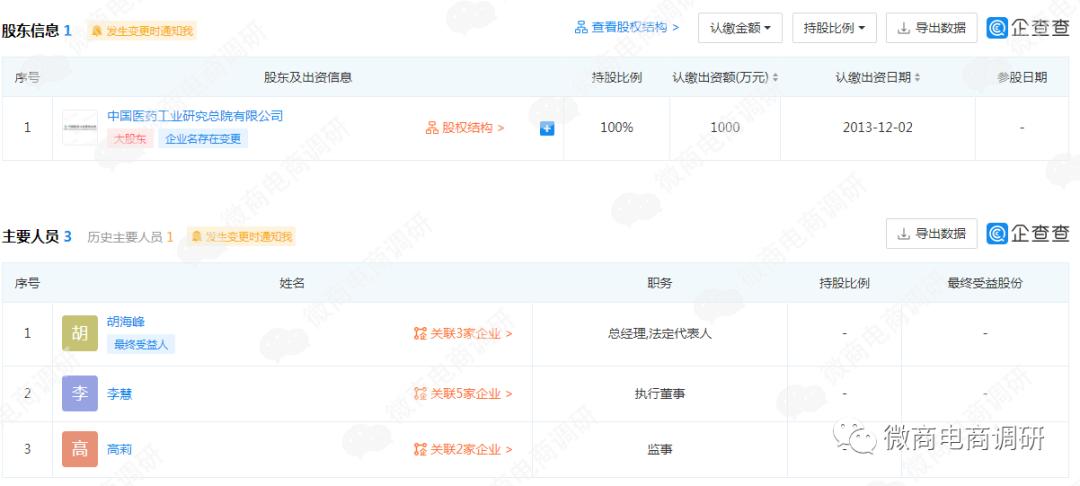Open 认缴金额 dropdown

tap(740, 28)
